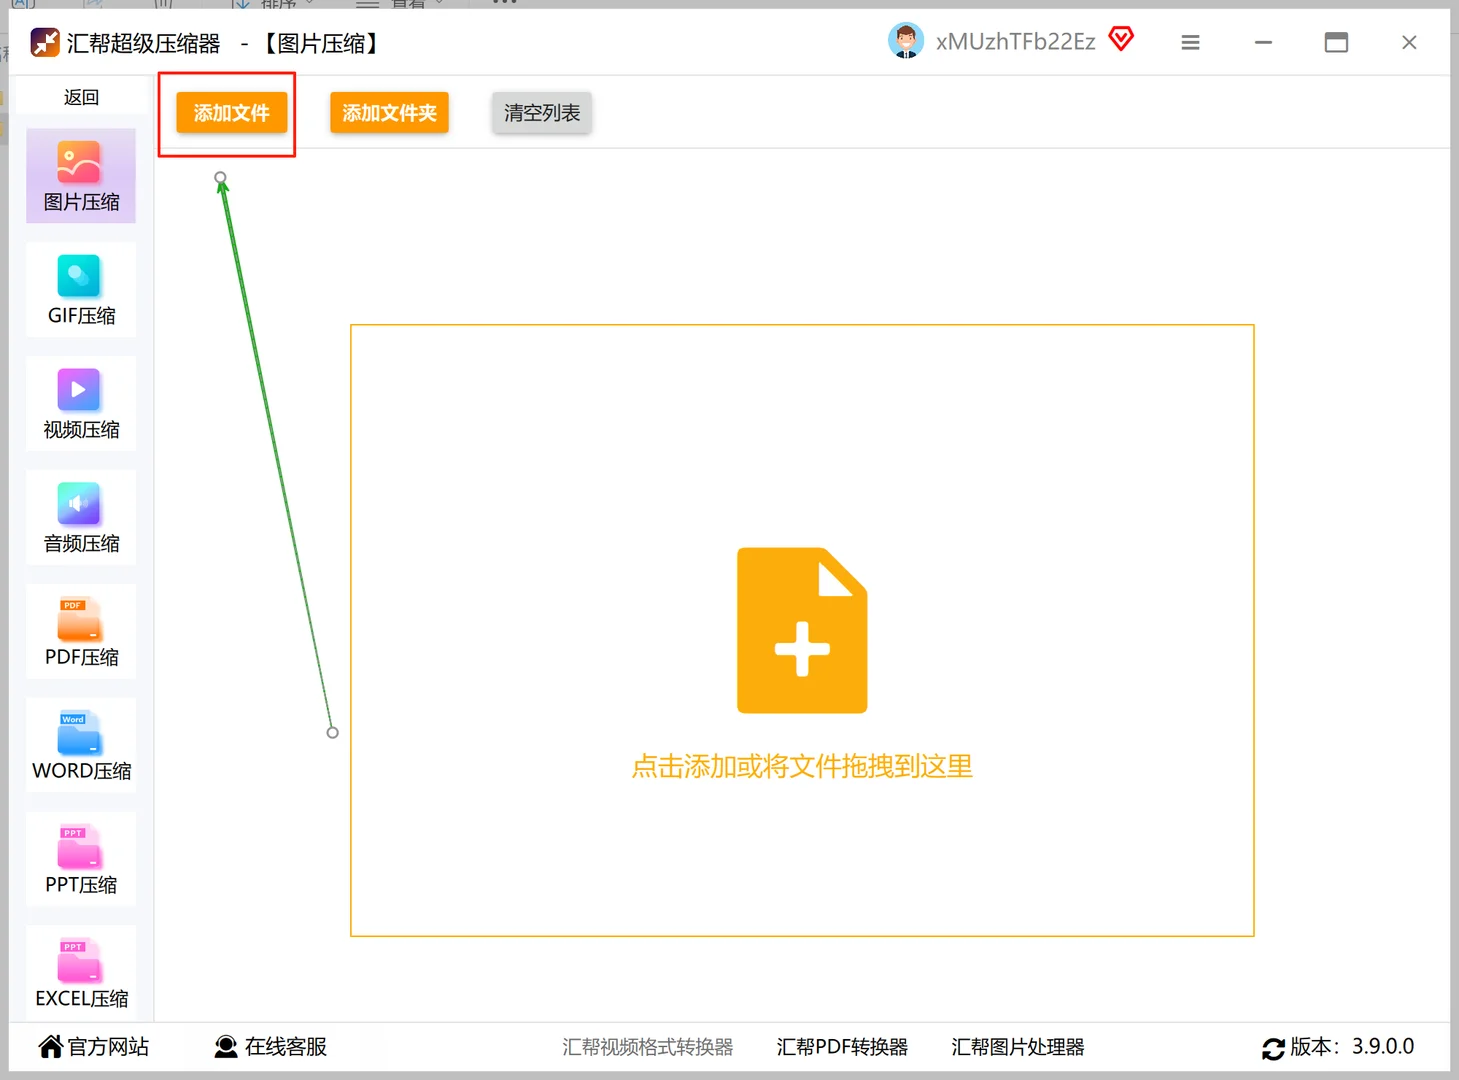
Task: Click the VIP membership heart icon
Action: (1121, 39)
